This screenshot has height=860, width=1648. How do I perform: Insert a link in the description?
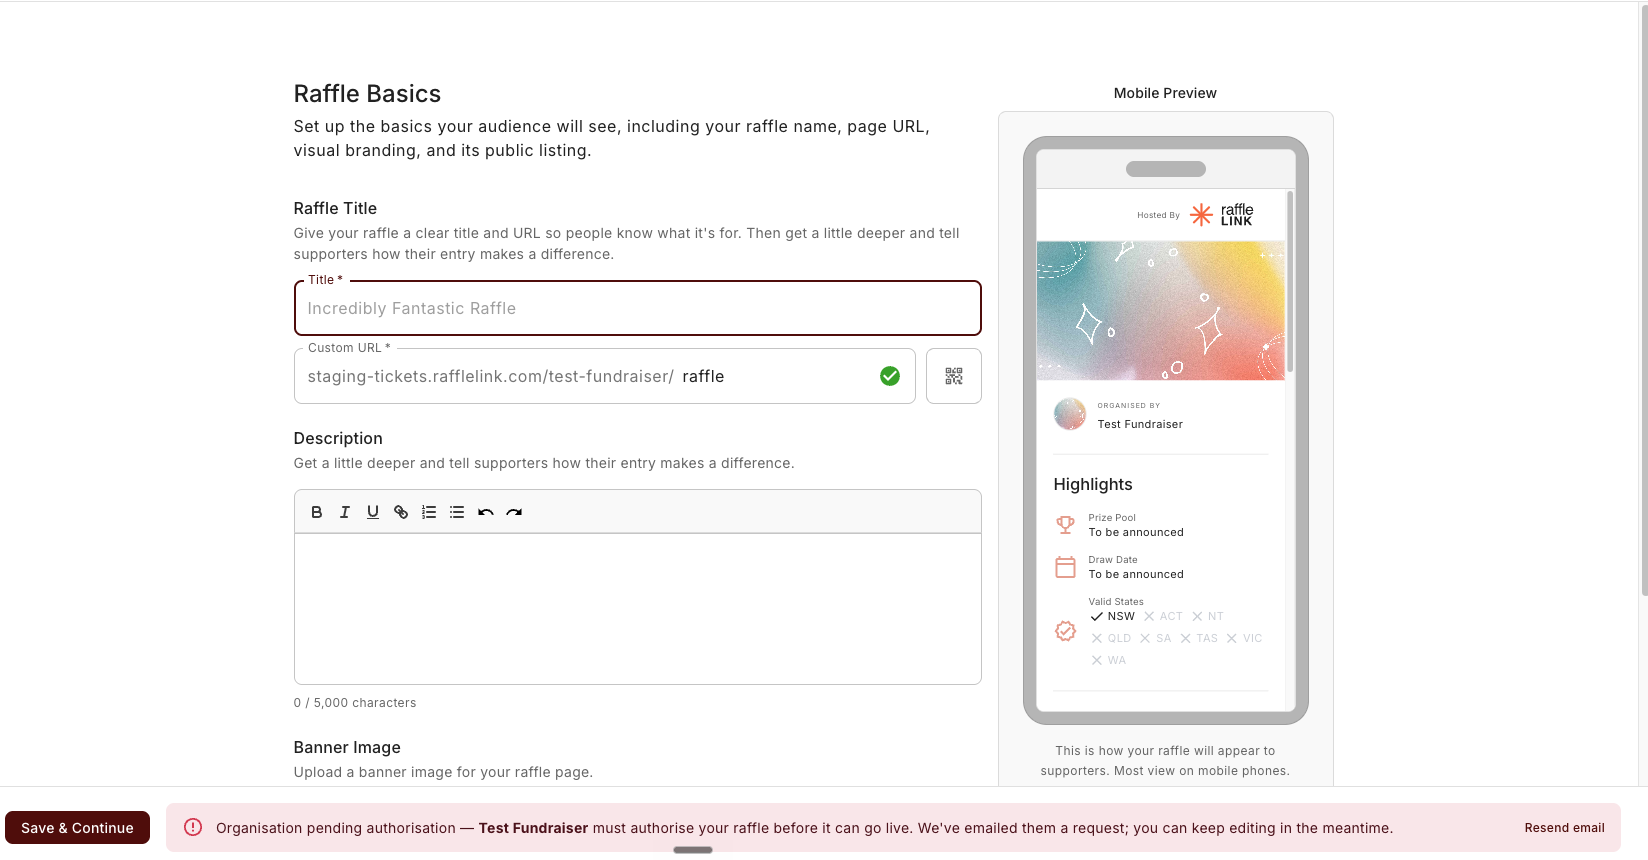pyautogui.click(x=401, y=512)
